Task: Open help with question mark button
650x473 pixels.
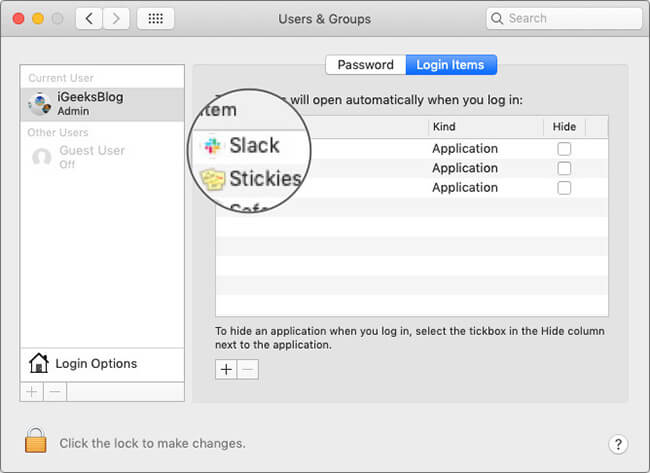Action: coord(618,444)
